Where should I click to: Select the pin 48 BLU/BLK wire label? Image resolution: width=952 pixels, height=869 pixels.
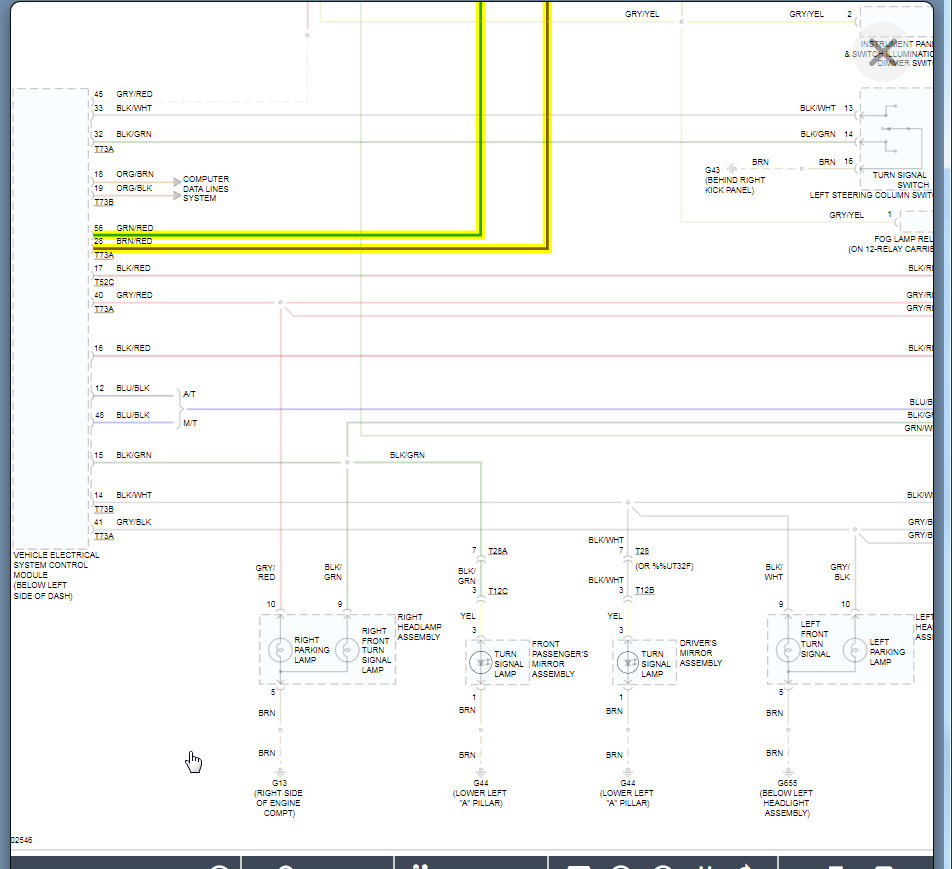click(133, 415)
